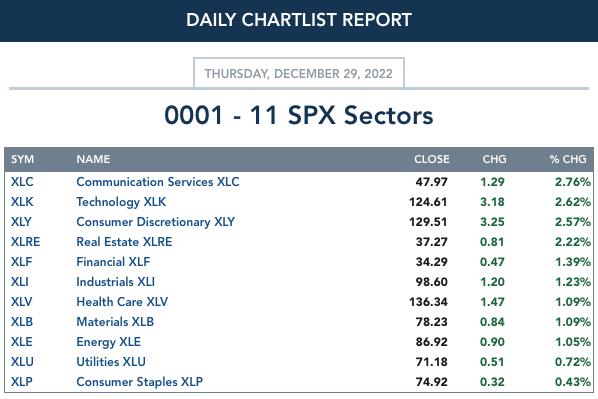Open Health Care XLV link
The image size is (598, 399).
(122, 302)
